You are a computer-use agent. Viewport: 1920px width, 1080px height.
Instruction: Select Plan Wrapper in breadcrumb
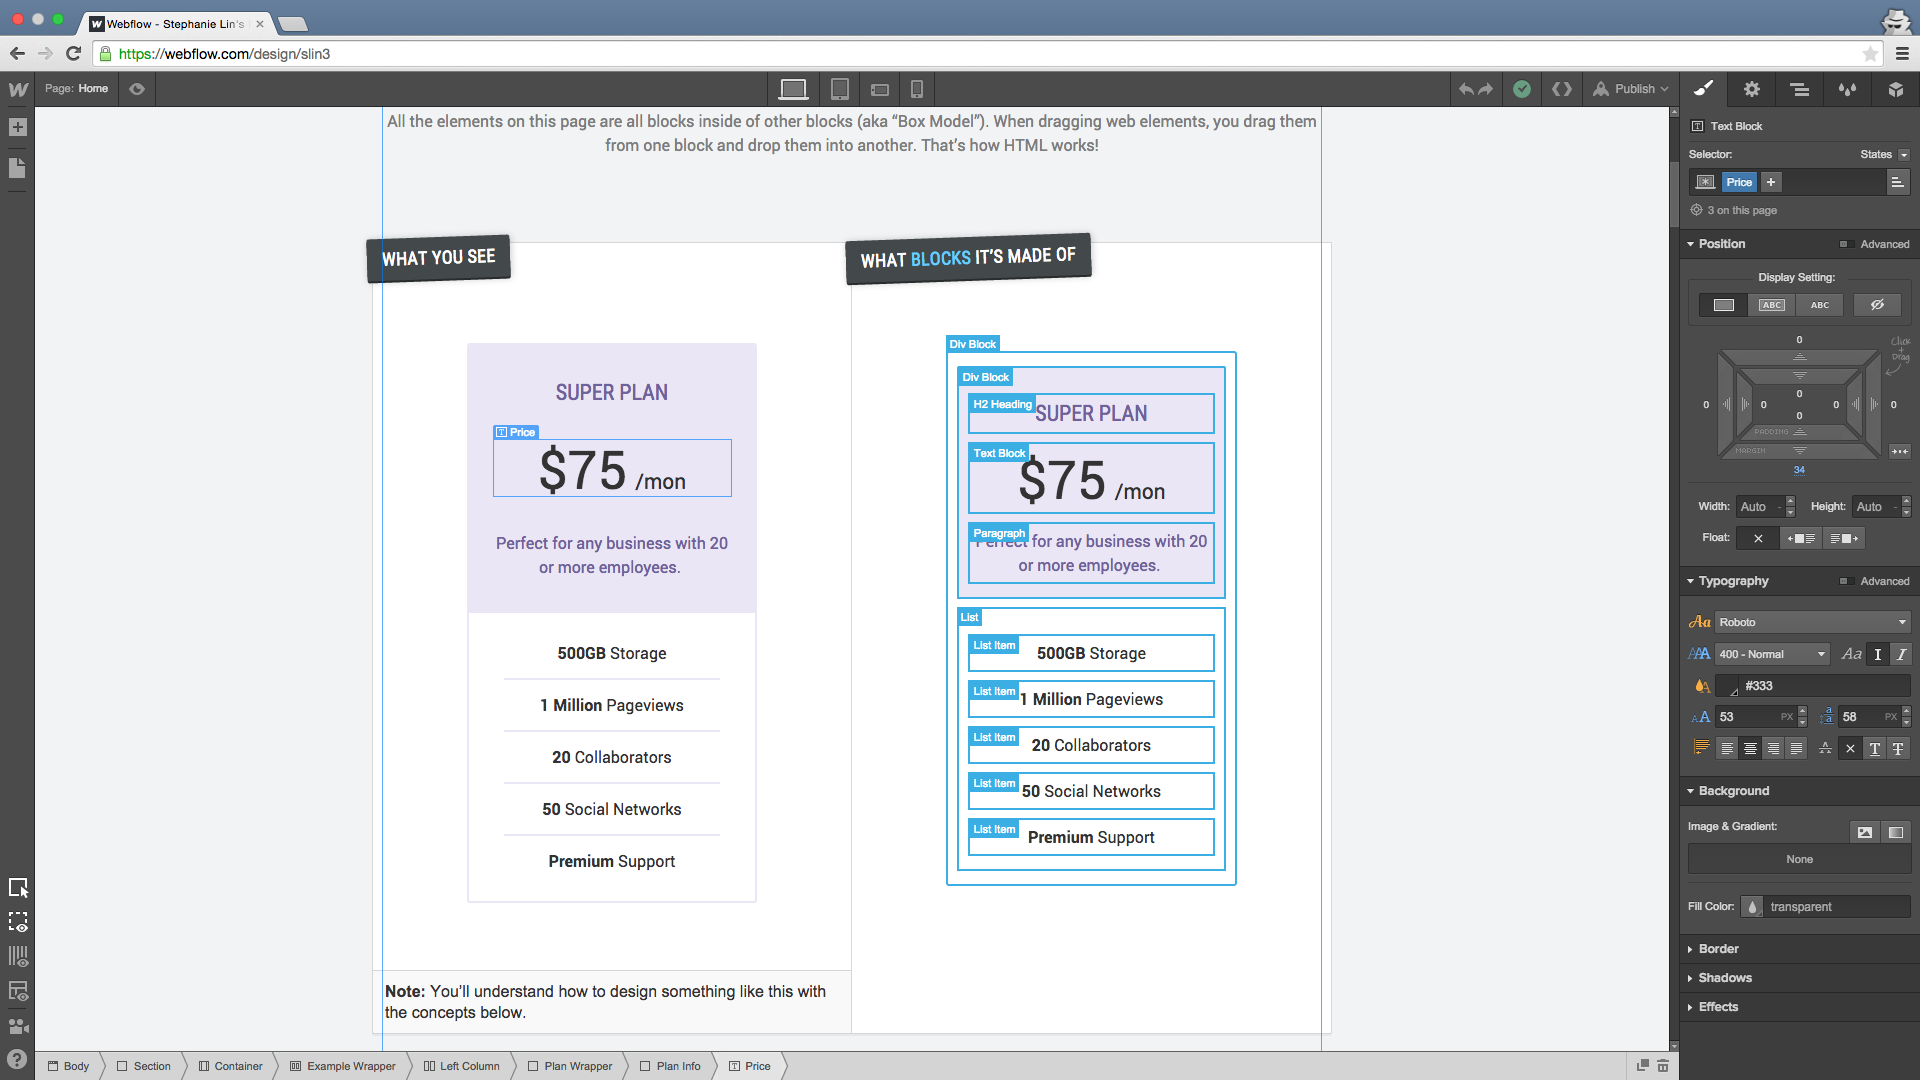pos(570,1066)
